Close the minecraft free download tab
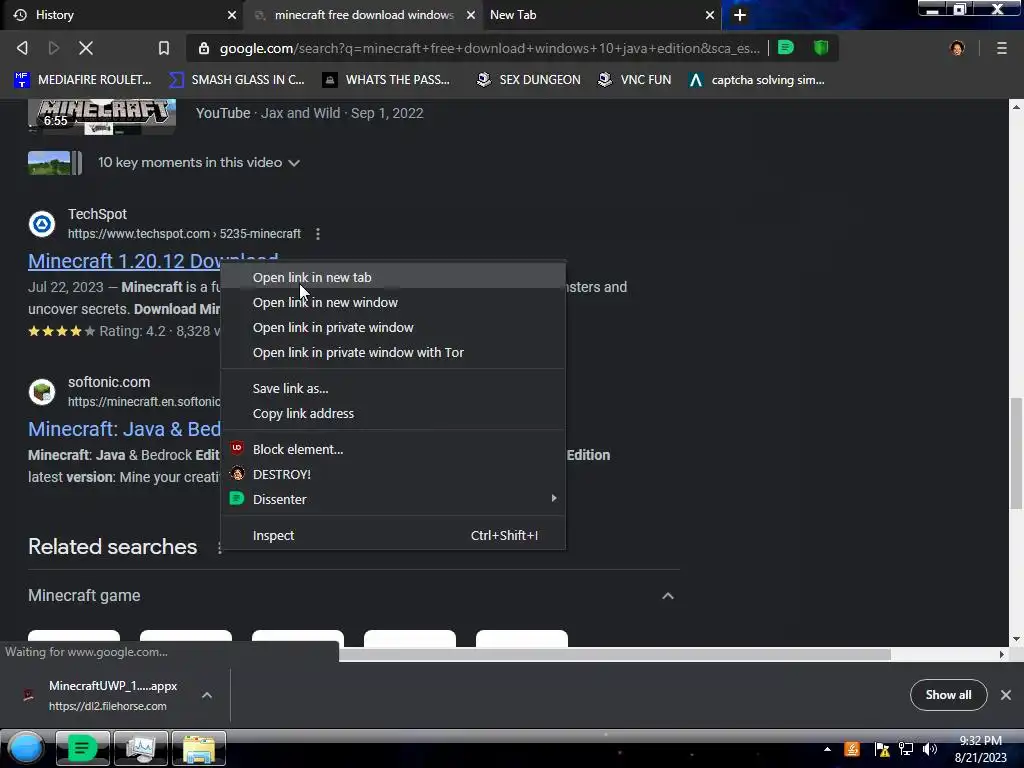This screenshot has height=768, width=1024. [470, 15]
